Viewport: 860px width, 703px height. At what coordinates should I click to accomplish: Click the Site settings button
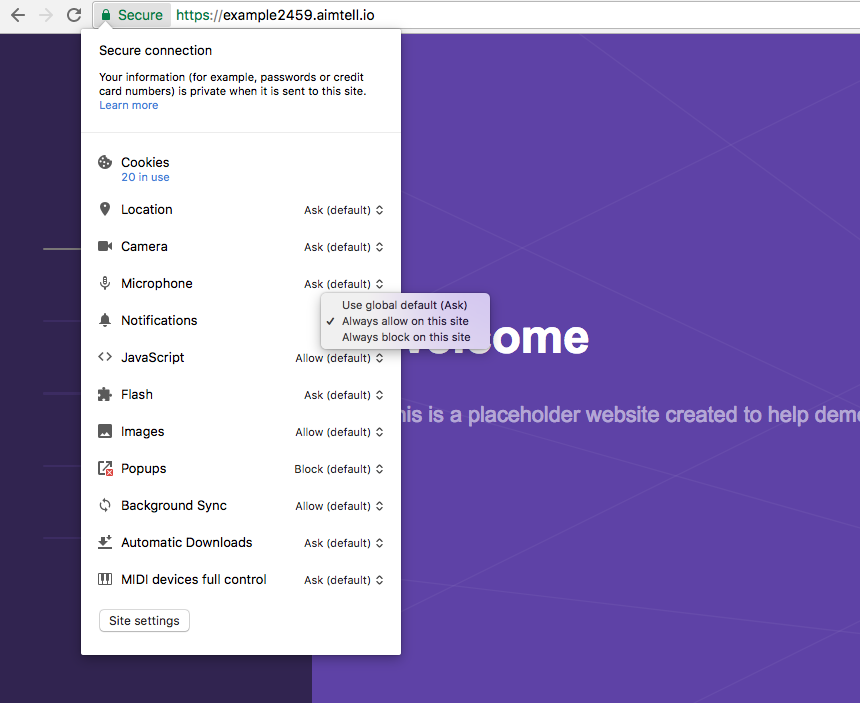(x=144, y=621)
